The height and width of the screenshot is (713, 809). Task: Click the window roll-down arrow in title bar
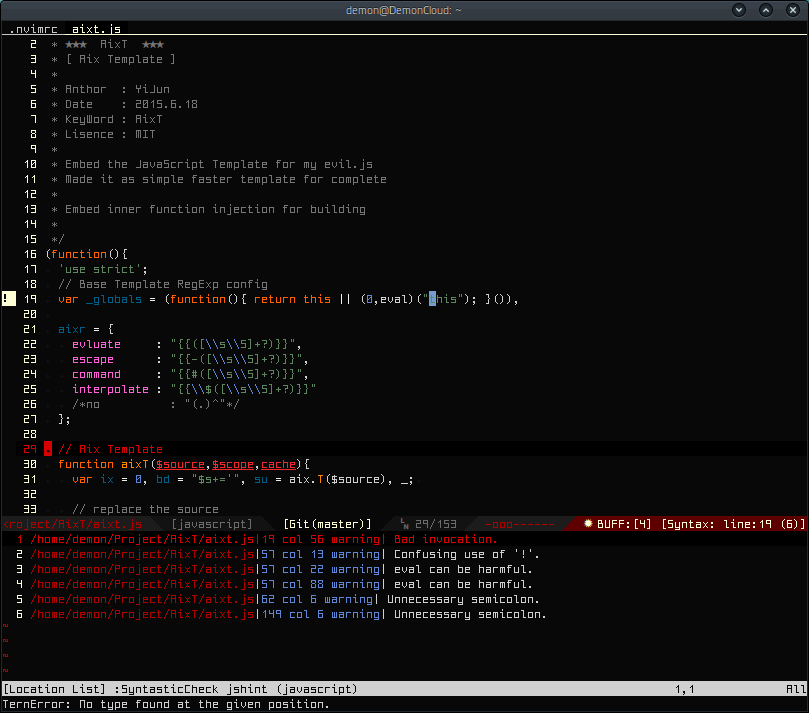(x=739, y=10)
